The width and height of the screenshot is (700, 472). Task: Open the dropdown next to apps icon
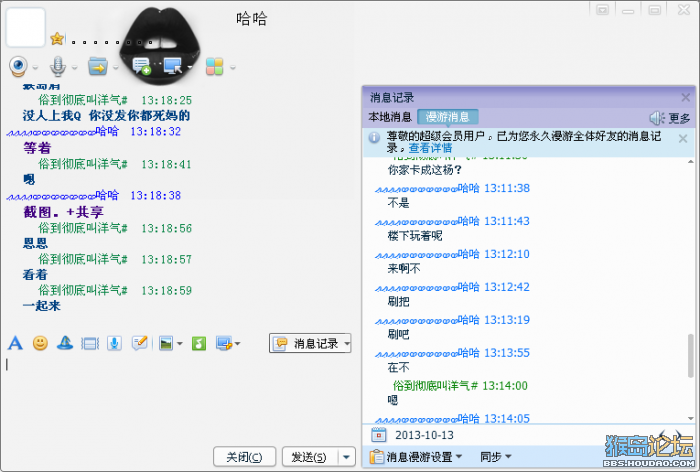point(233,68)
